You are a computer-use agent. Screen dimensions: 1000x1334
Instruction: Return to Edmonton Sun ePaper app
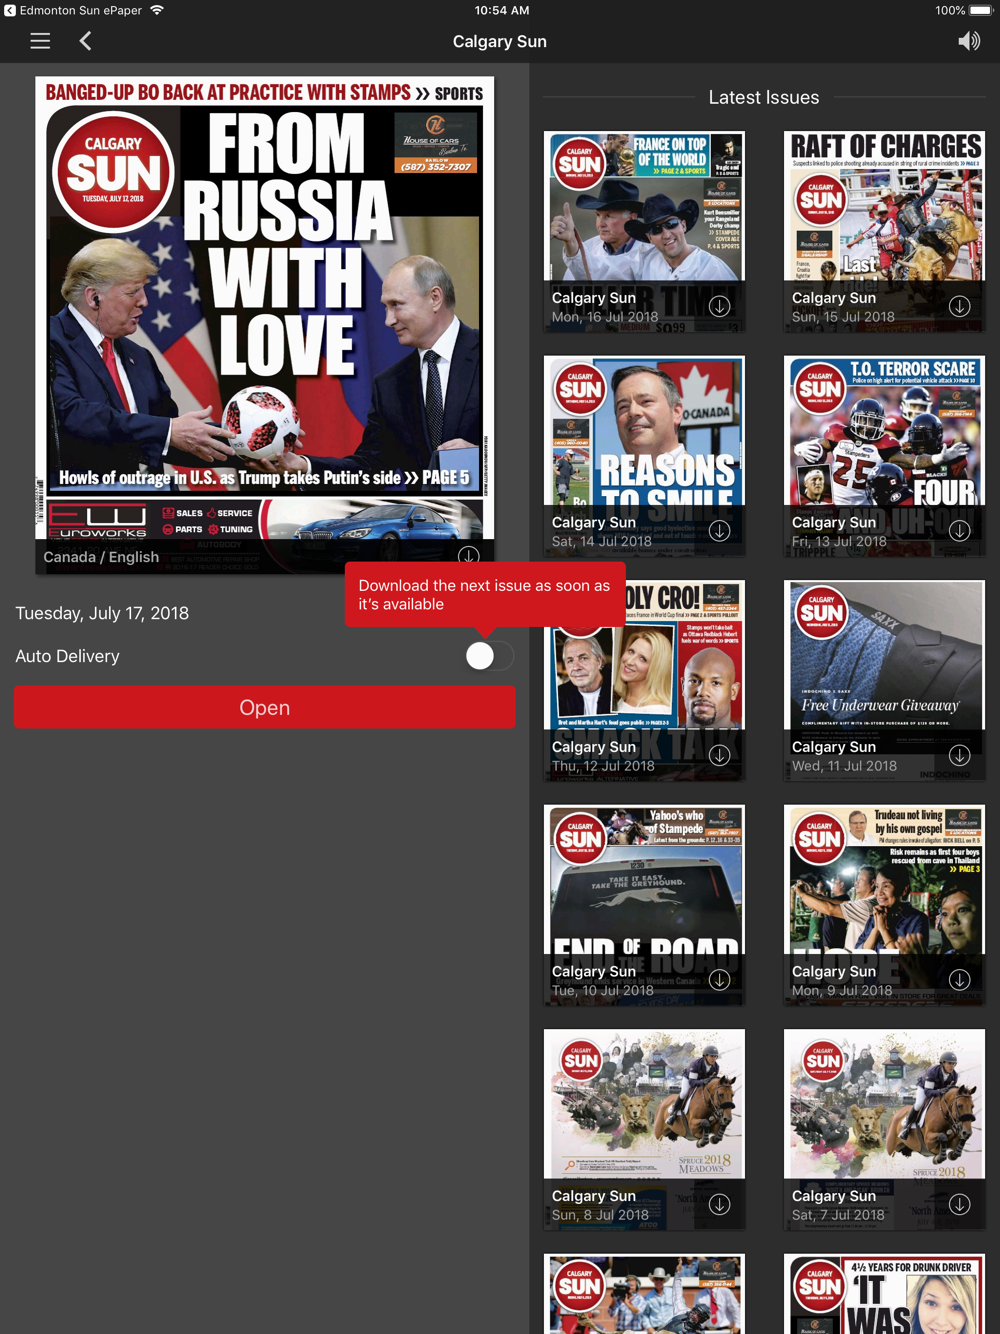(72, 10)
